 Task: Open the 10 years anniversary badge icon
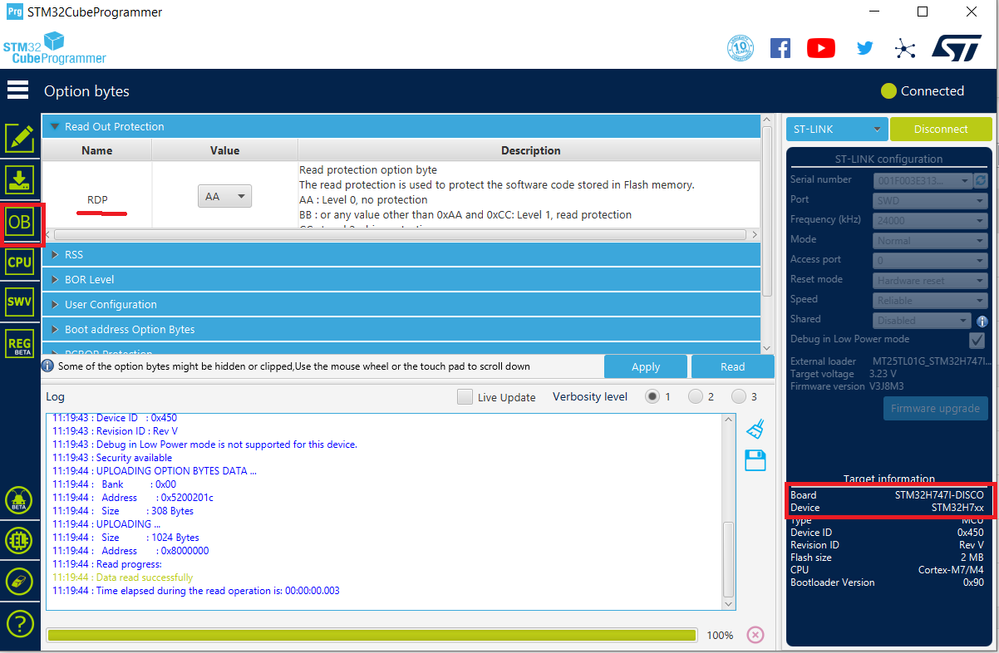click(x=740, y=48)
